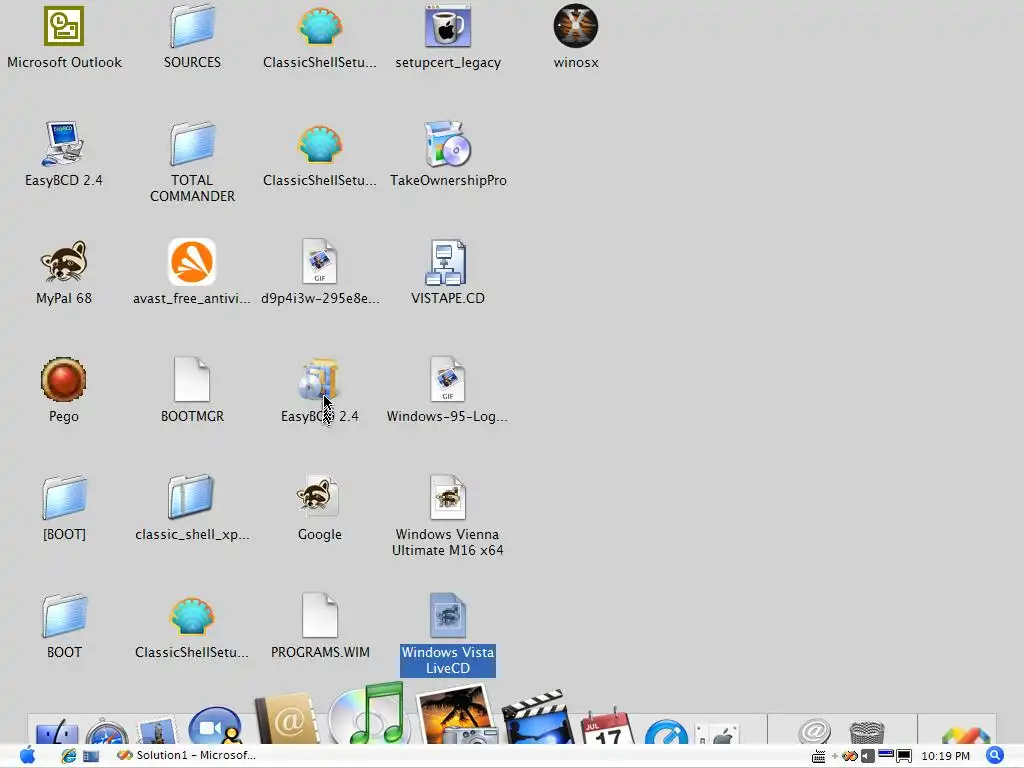1024x768 pixels.
Task: Open iPhoto palm tree icon in dock
Action: point(455,714)
